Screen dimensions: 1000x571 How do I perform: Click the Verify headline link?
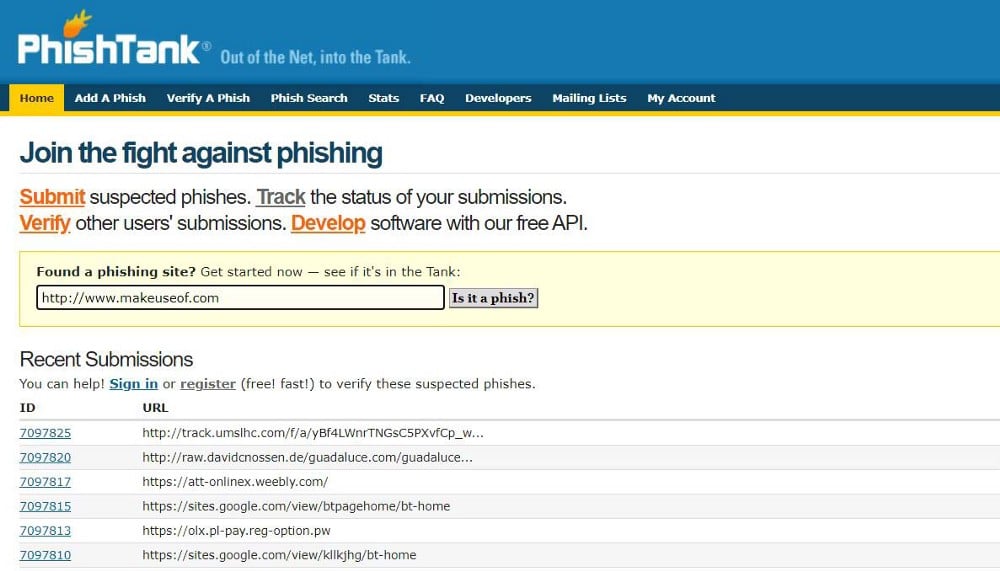(x=45, y=223)
